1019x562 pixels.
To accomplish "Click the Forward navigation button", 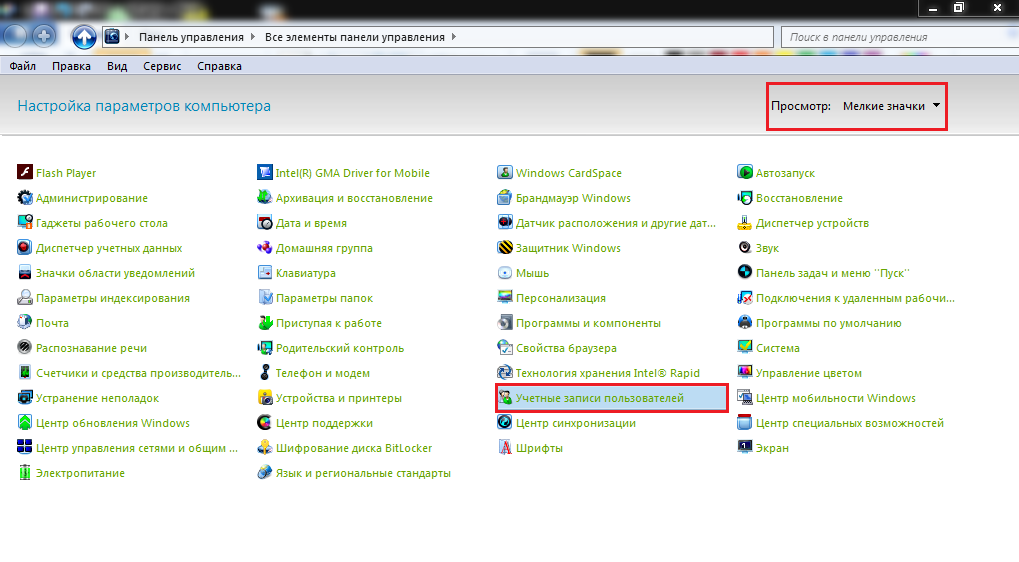I will 44,36.
